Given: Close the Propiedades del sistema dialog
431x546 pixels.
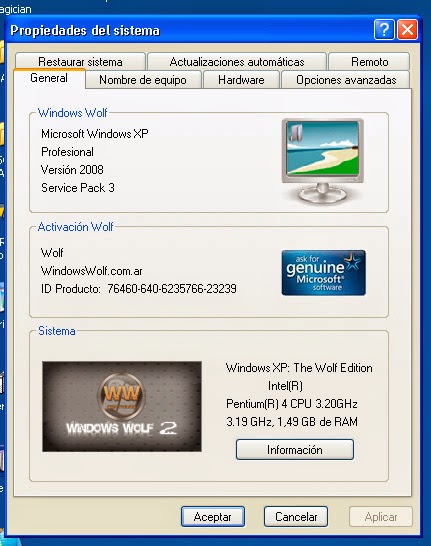Looking at the screenshot, I should pyautogui.click(x=407, y=30).
